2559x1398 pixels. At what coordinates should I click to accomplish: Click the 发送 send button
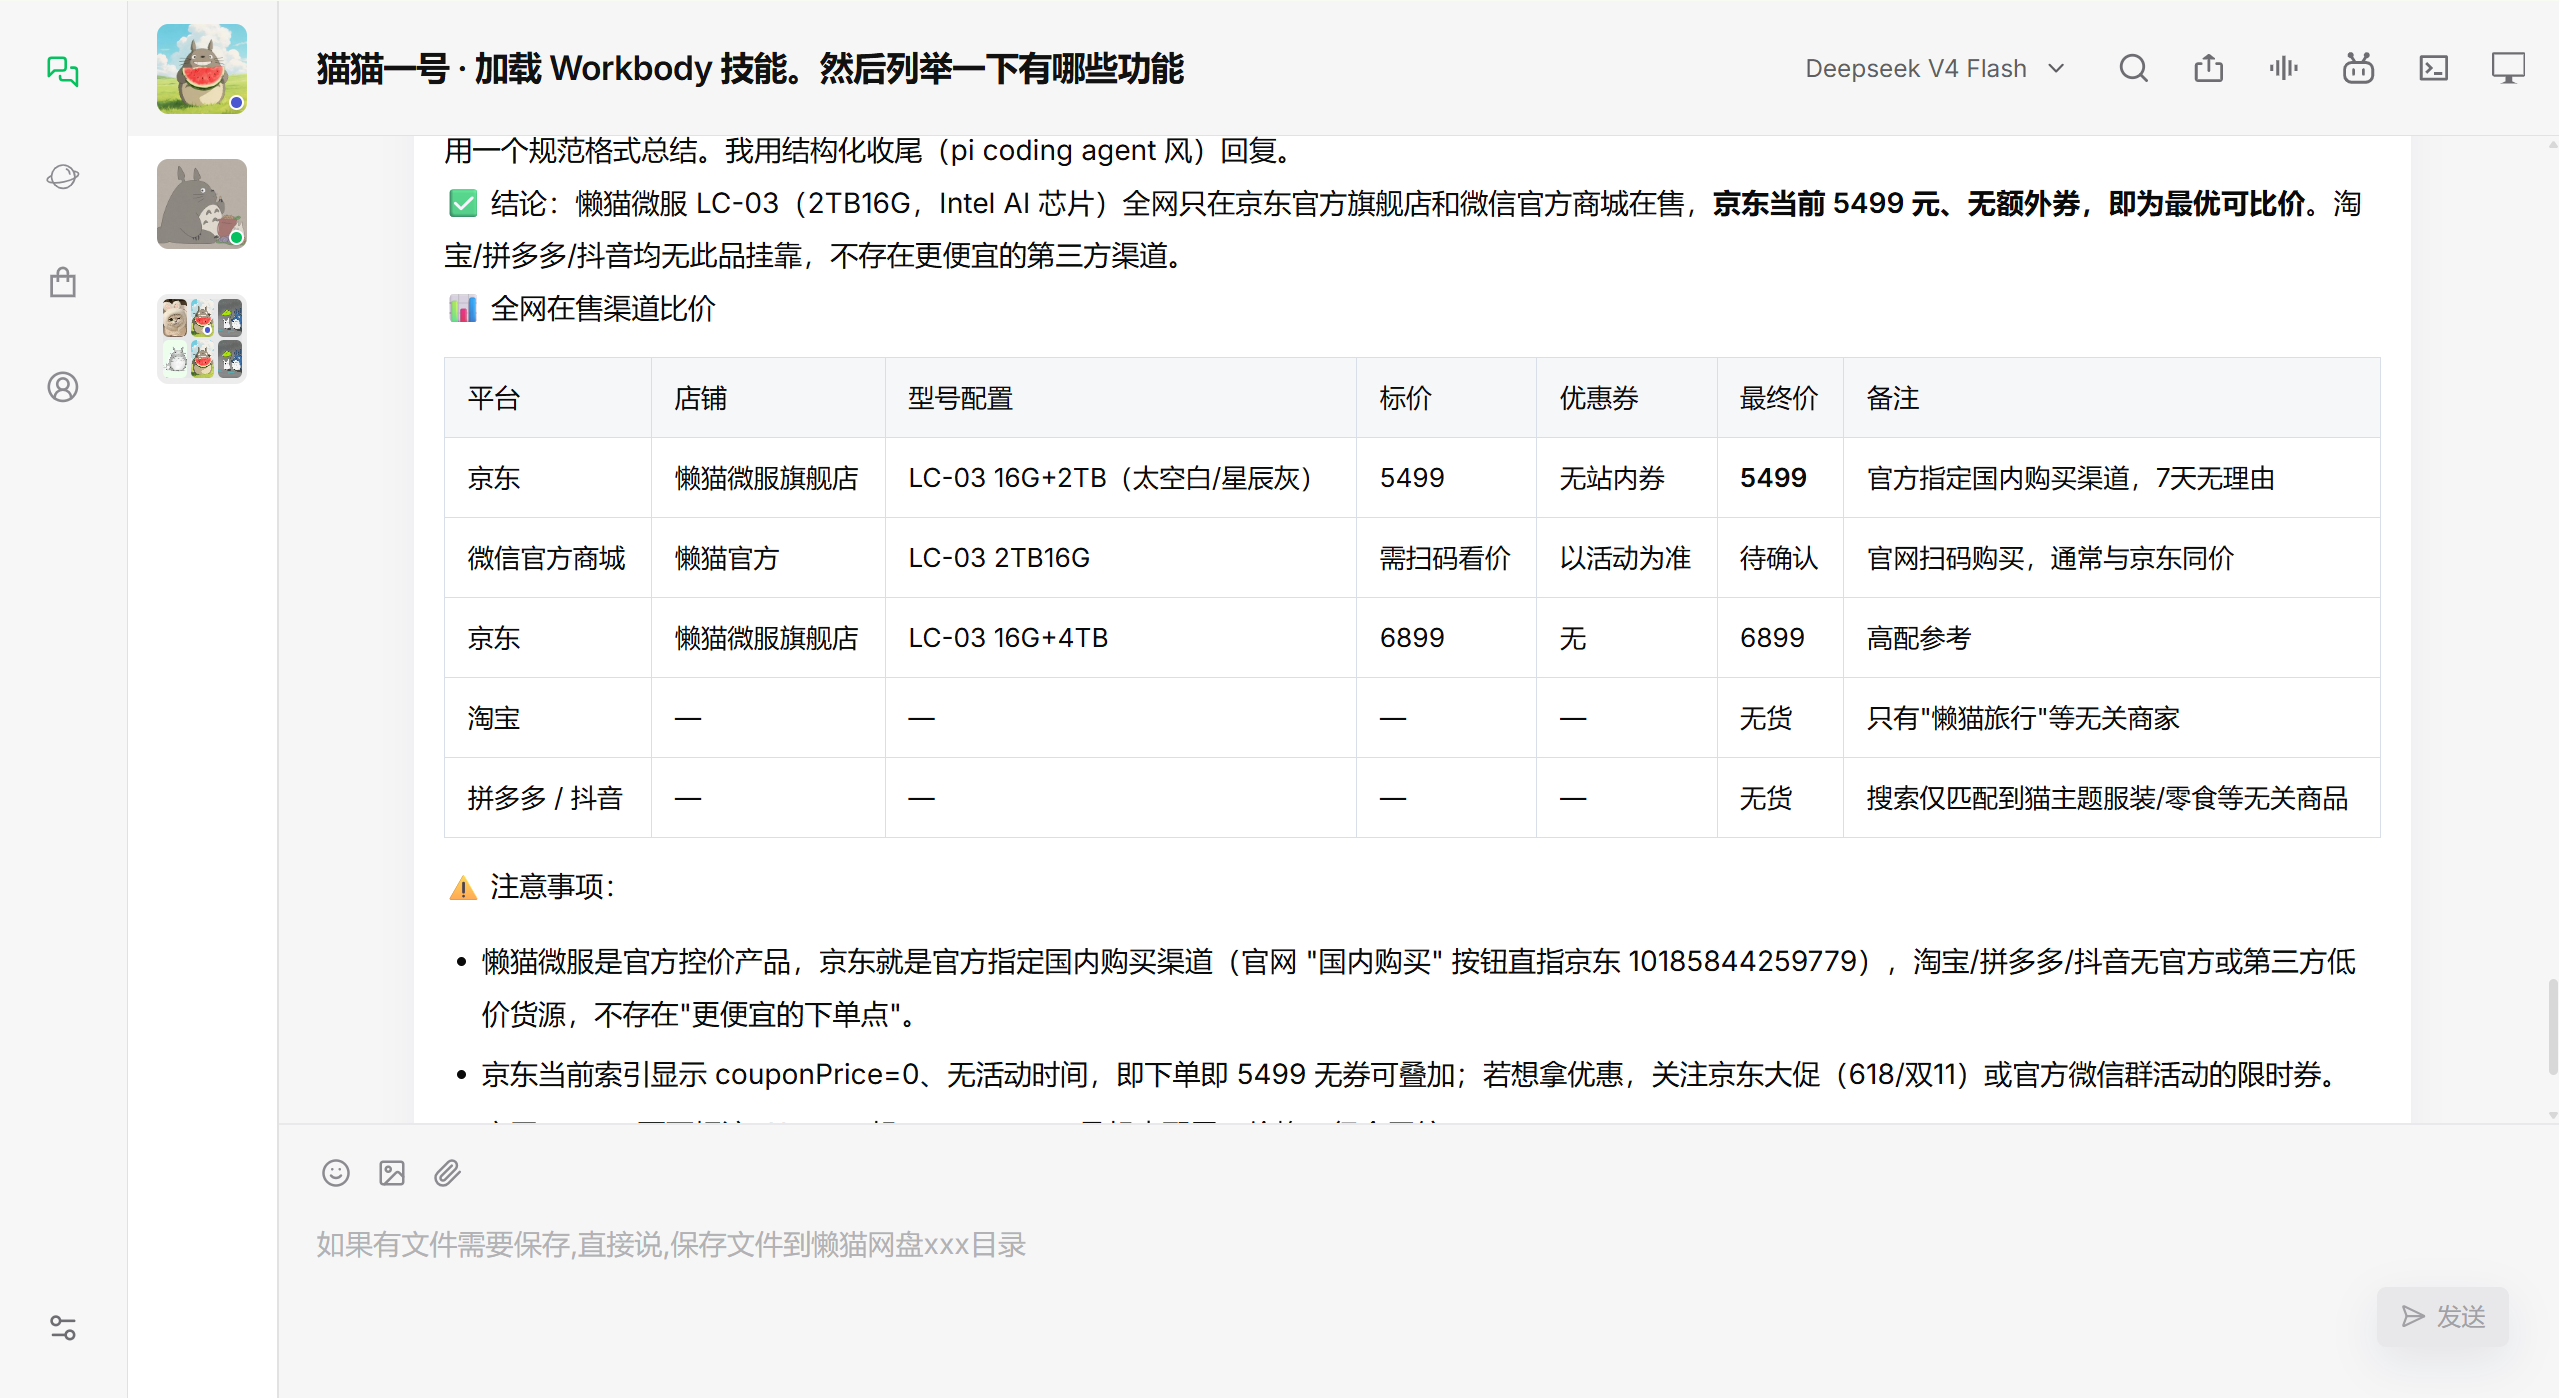(x=2442, y=1316)
